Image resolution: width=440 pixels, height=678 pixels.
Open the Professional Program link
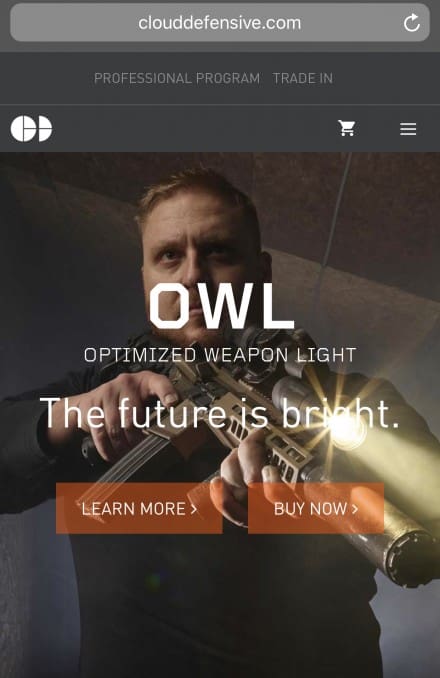click(177, 78)
